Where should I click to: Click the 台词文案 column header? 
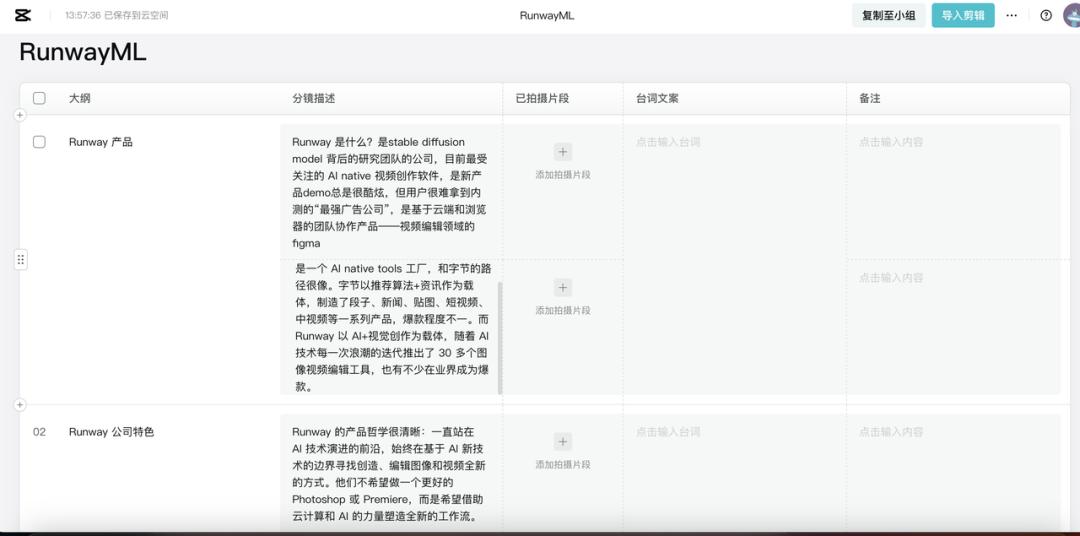(x=657, y=99)
